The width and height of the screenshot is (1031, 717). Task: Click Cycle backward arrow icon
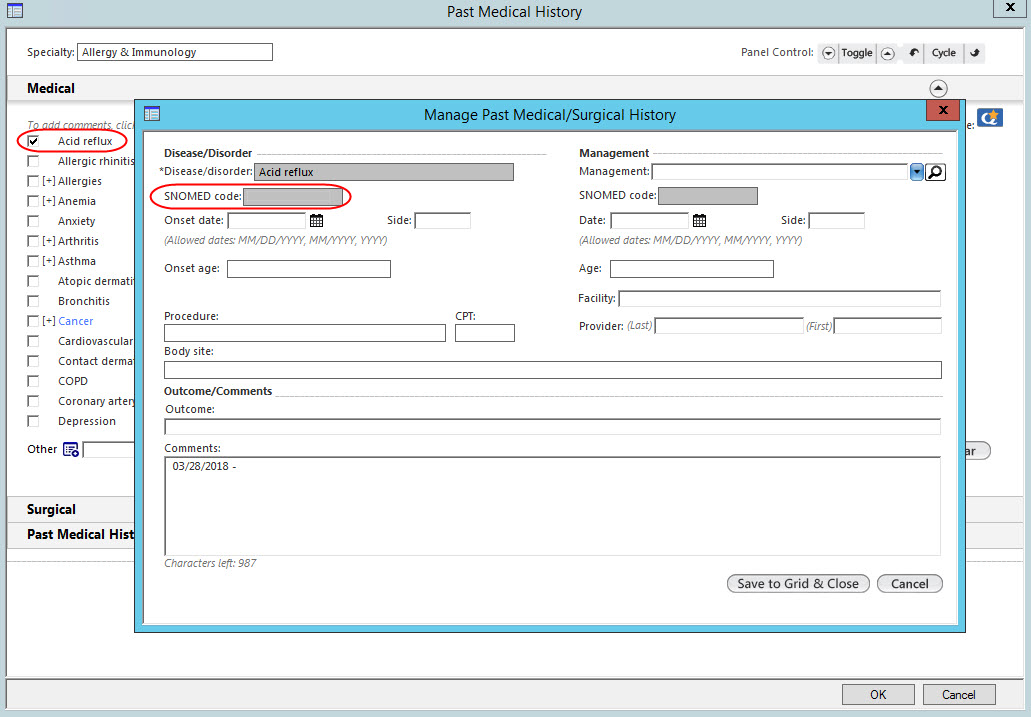click(x=914, y=53)
